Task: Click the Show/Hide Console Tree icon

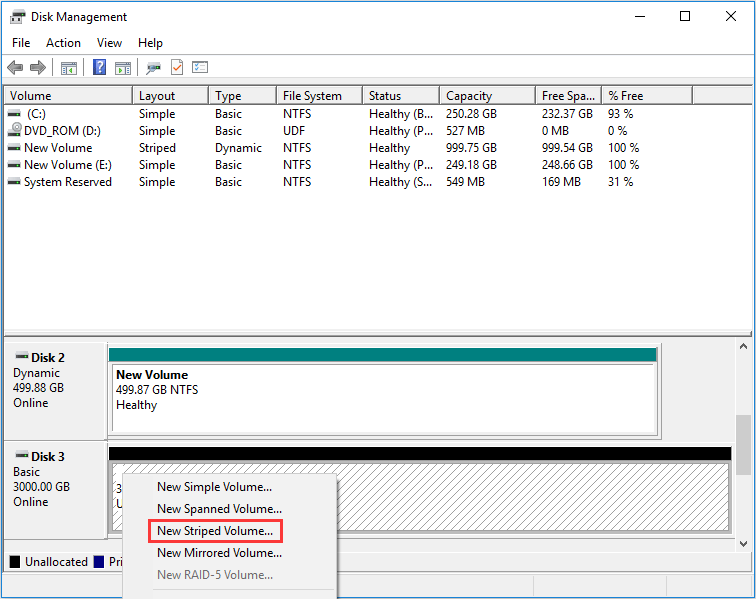Action: click(69, 67)
